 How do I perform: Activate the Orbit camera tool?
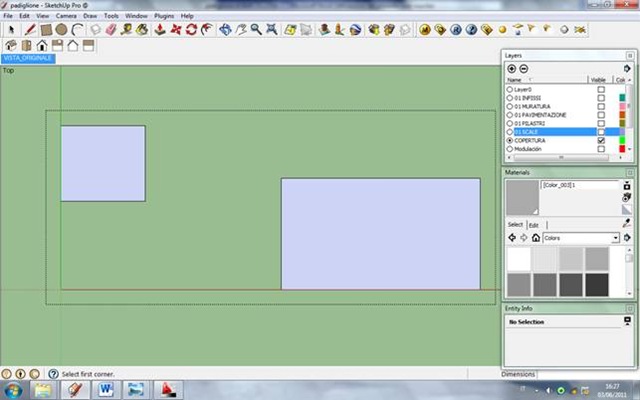coord(226,30)
